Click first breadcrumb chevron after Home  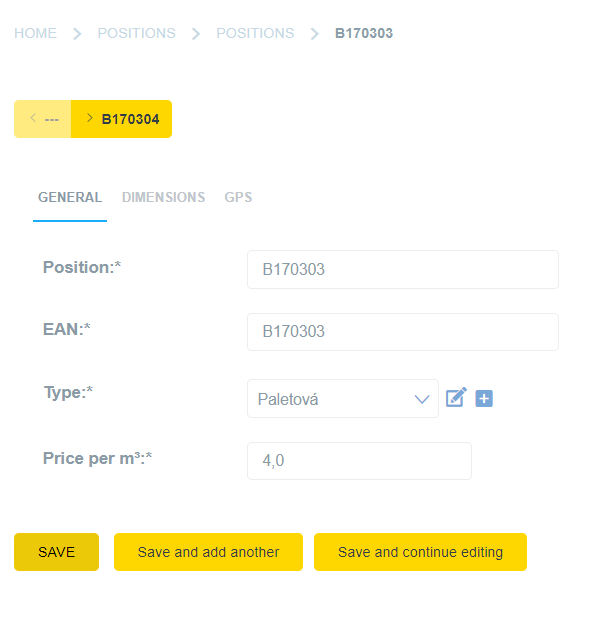pyautogui.click(x=77, y=33)
